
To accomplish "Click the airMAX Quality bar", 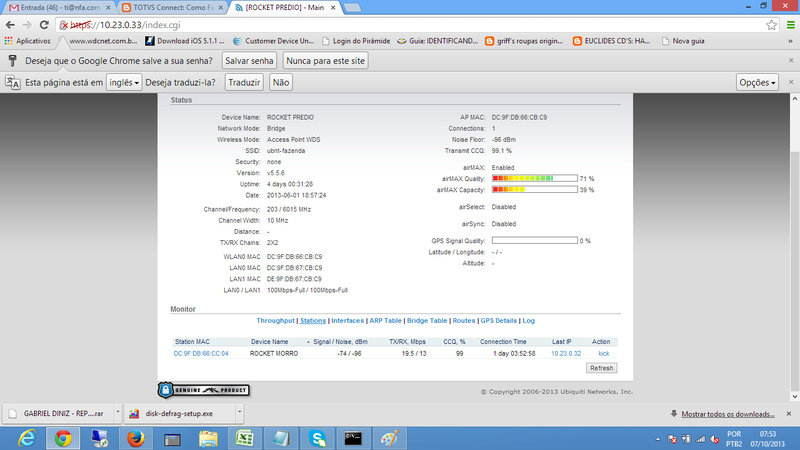I will point(534,178).
